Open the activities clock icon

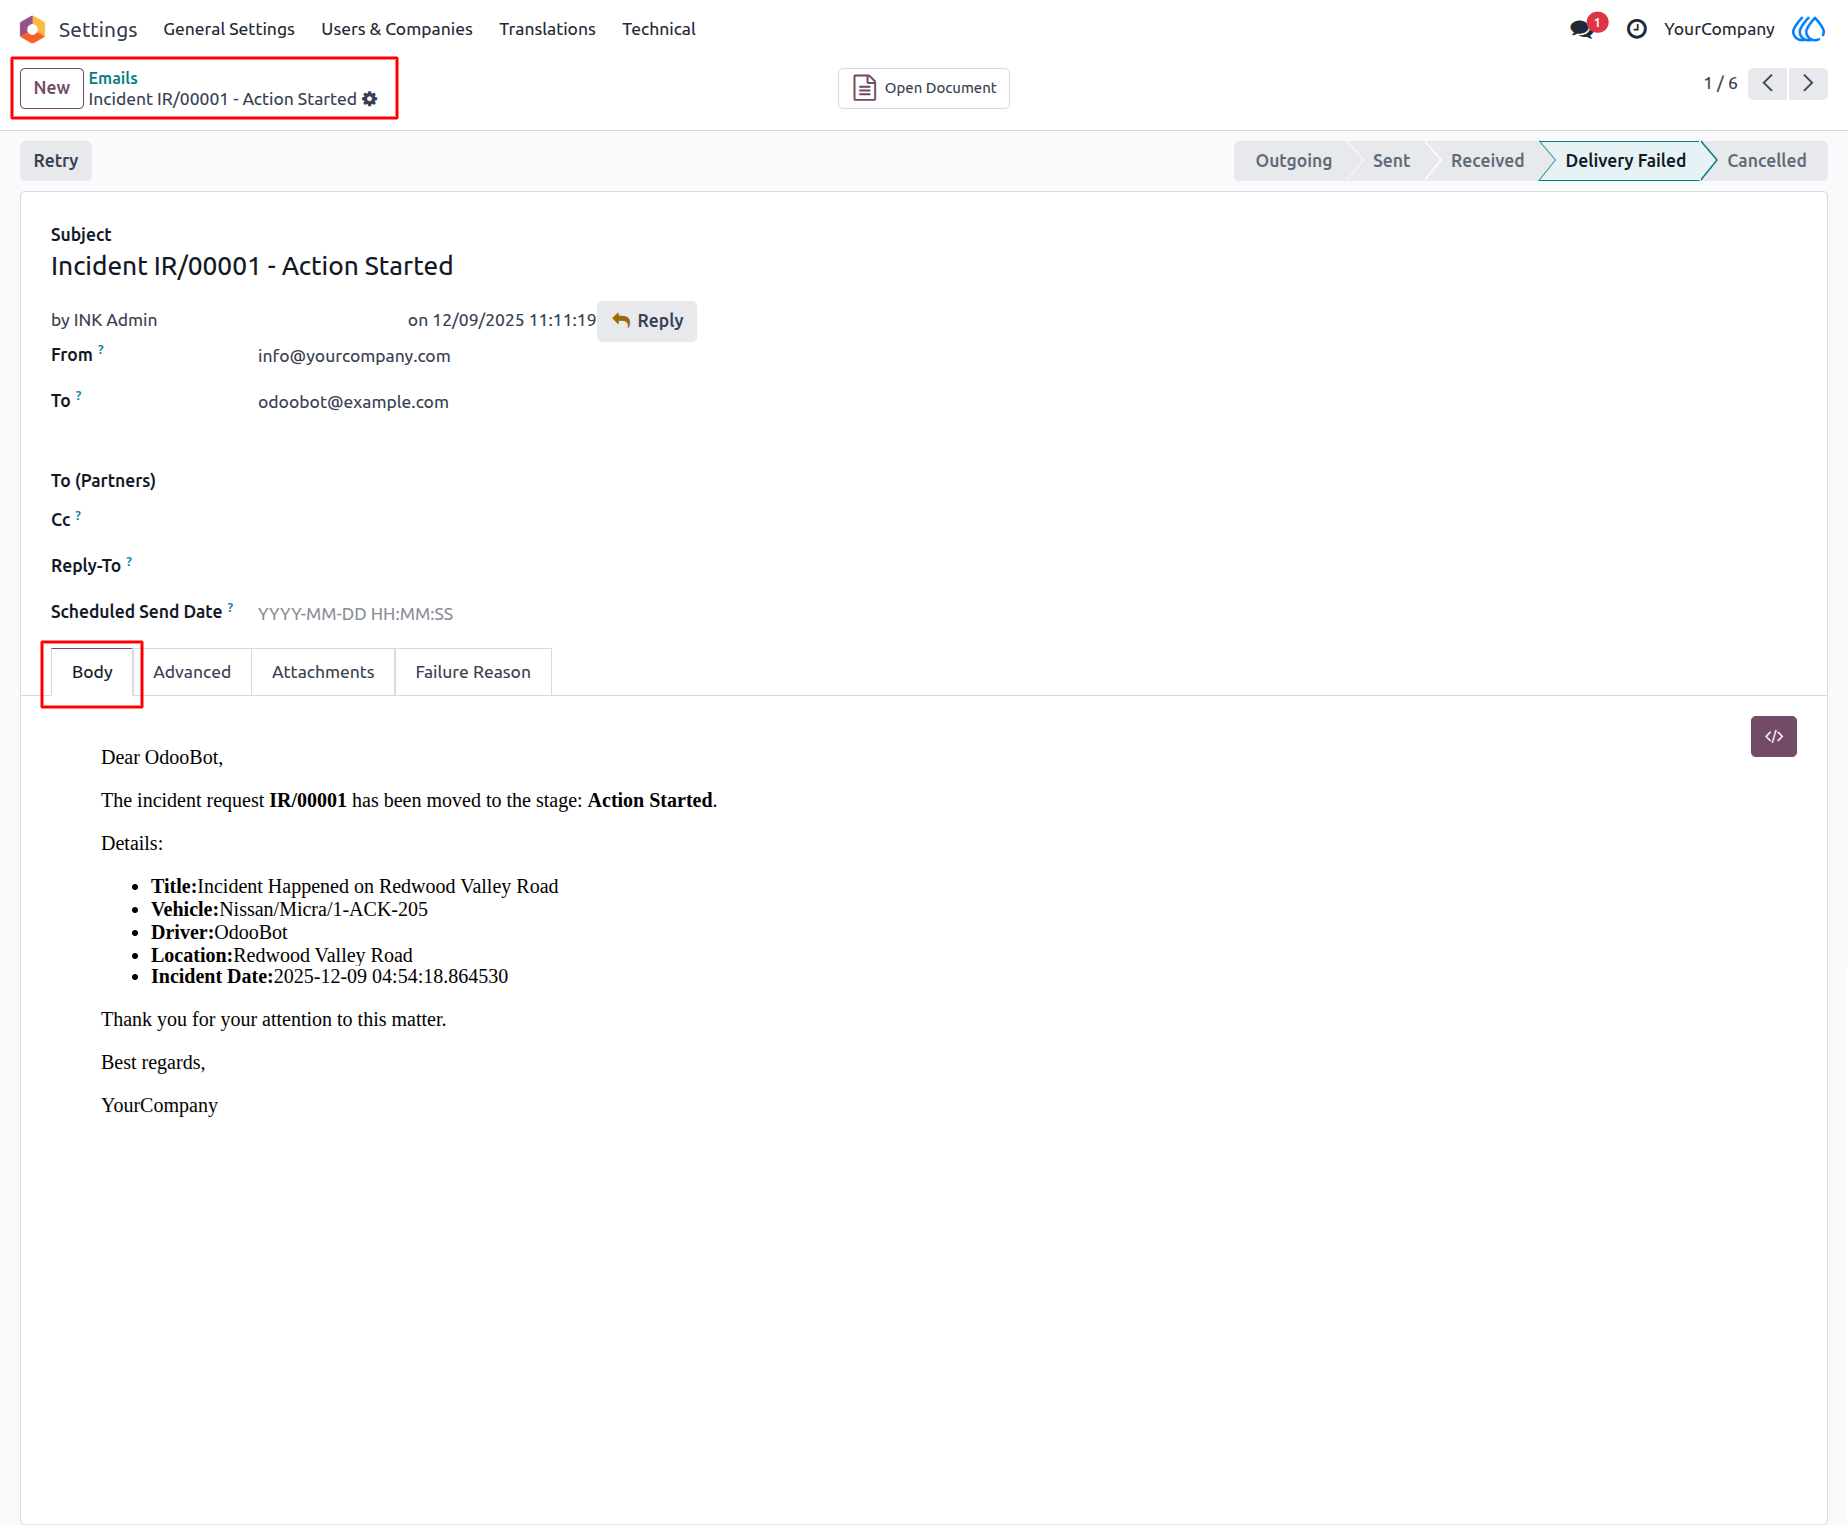coord(1636,29)
